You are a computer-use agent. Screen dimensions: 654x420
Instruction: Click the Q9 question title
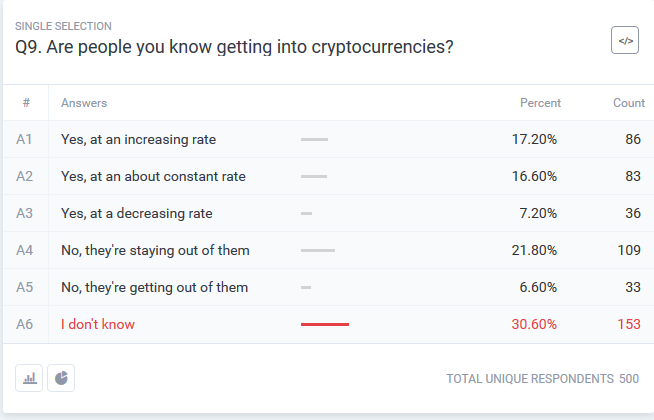234,46
